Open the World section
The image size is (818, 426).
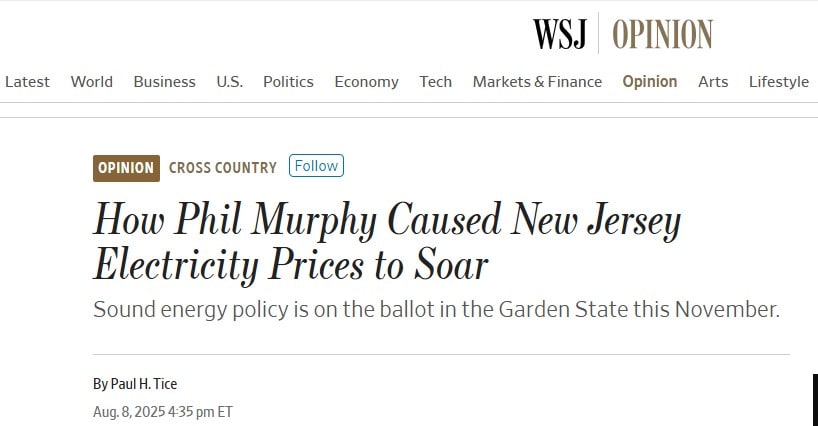click(92, 82)
